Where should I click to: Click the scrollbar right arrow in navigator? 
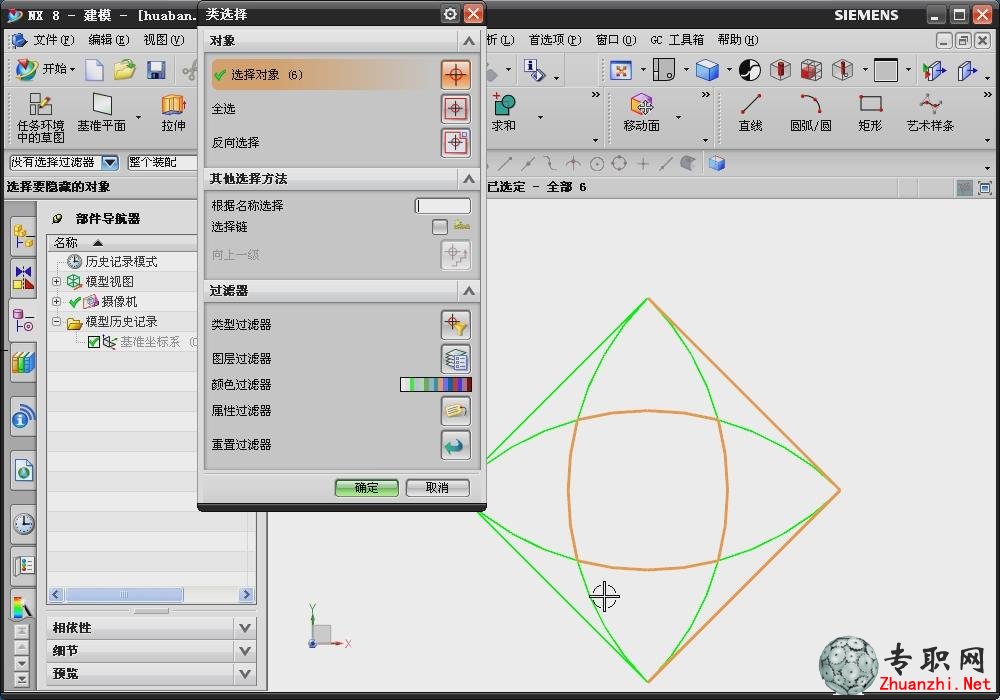coord(246,595)
